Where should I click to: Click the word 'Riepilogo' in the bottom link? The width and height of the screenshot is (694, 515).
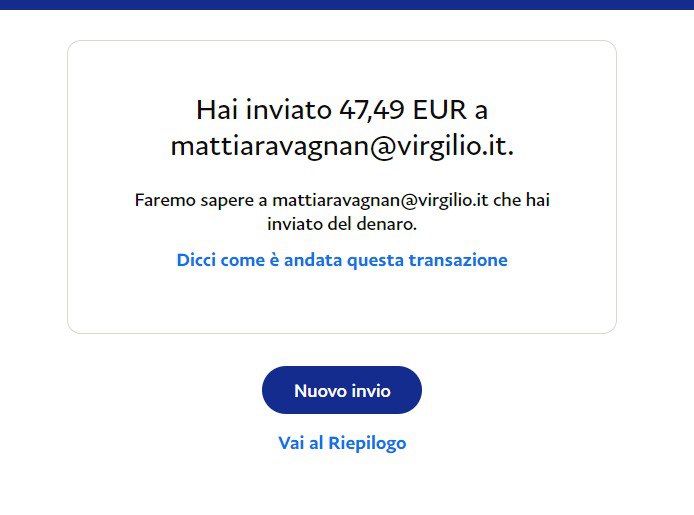pyautogui.click(x=367, y=443)
